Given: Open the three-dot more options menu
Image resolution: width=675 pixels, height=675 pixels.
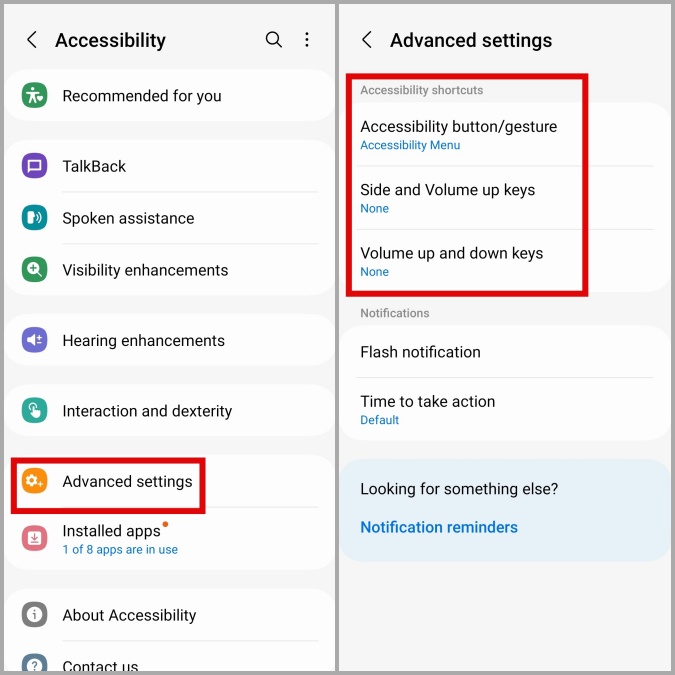Looking at the screenshot, I should point(307,40).
